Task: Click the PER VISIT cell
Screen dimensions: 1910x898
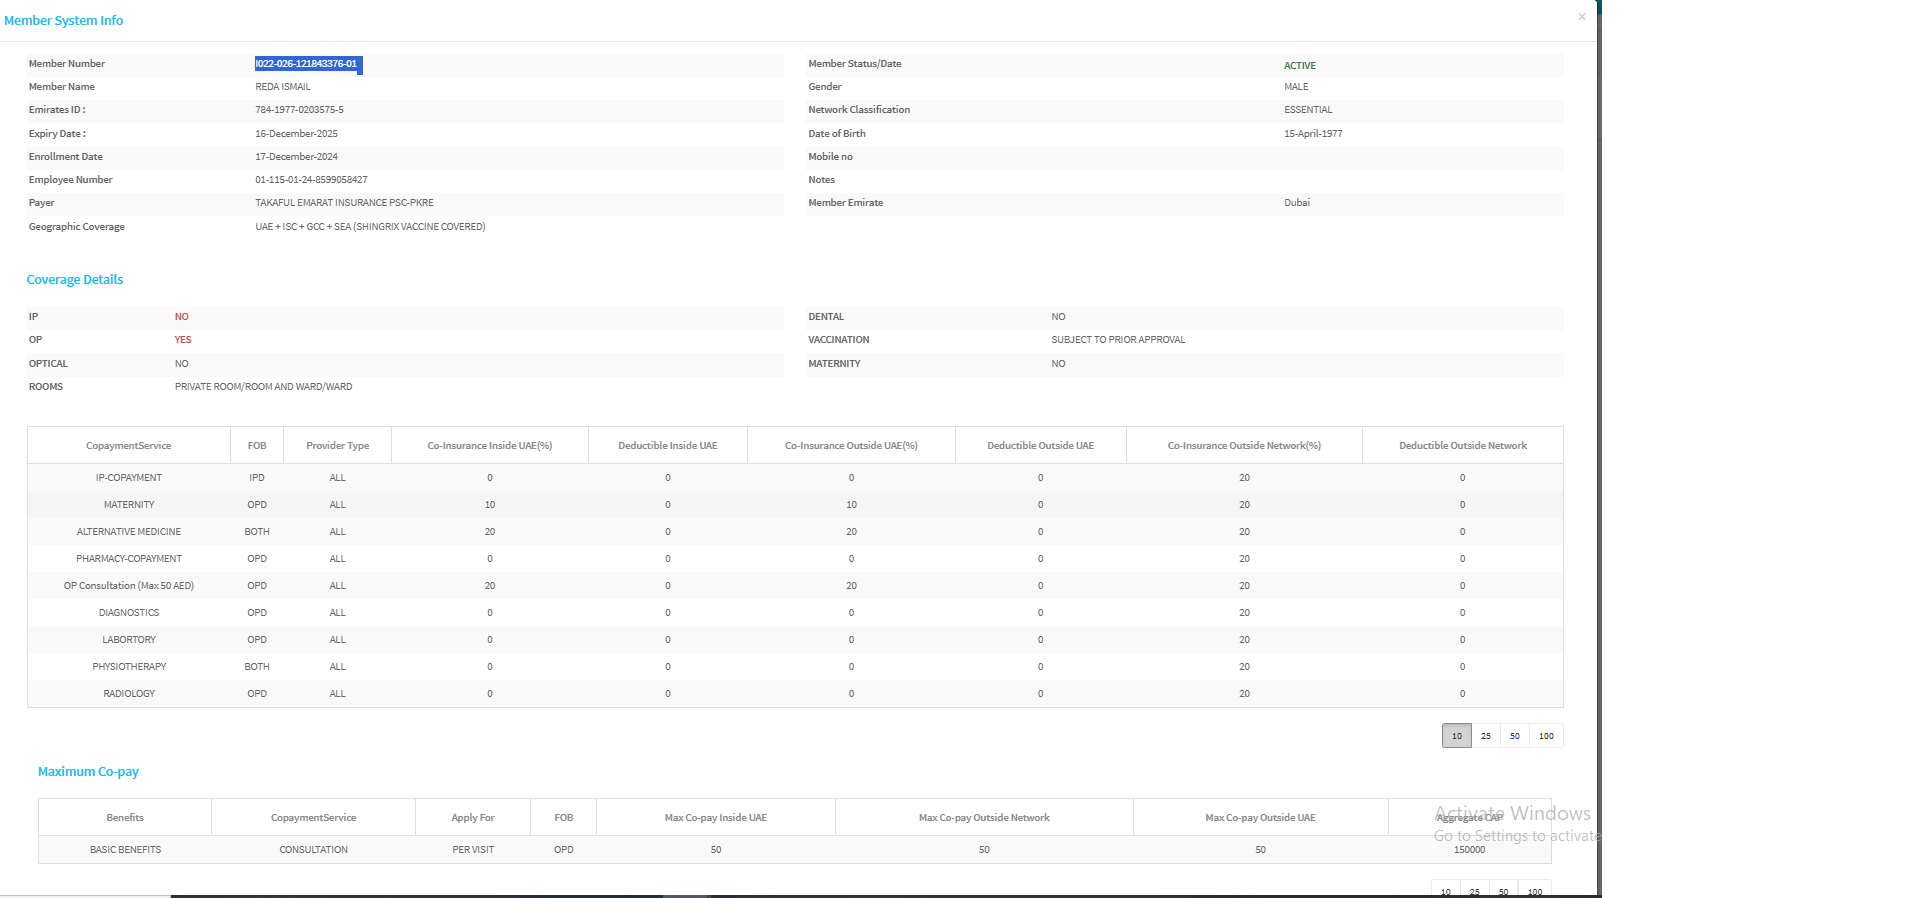Action: pyautogui.click(x=473, y=850)
